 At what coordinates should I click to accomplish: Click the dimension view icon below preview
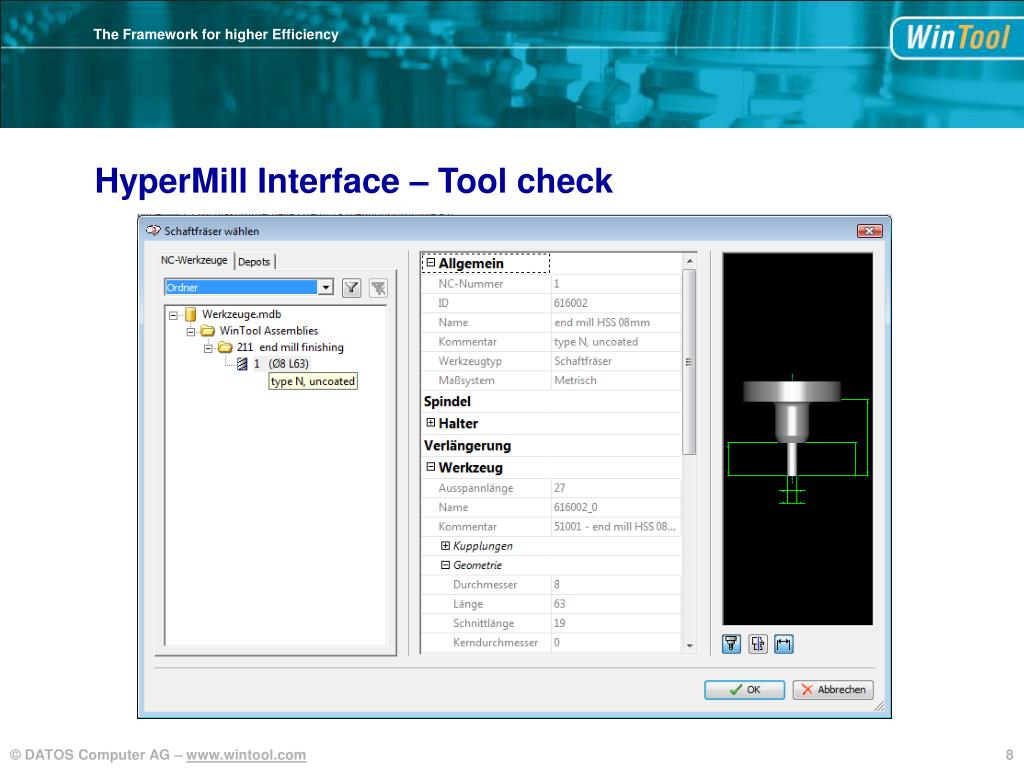pos(784,644)
